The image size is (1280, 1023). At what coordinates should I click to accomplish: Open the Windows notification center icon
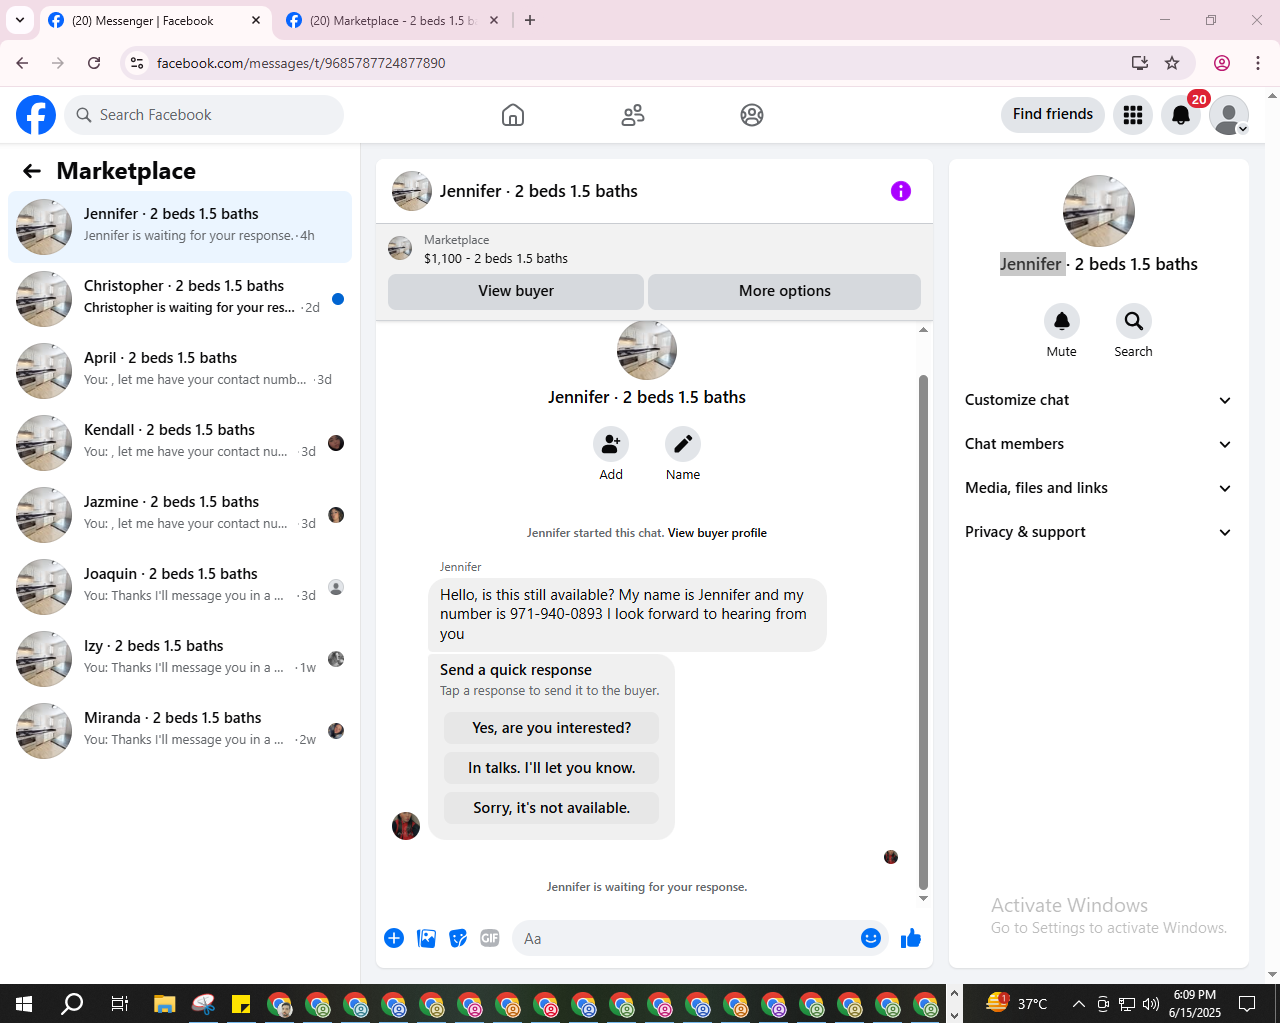(1247, 1003)
